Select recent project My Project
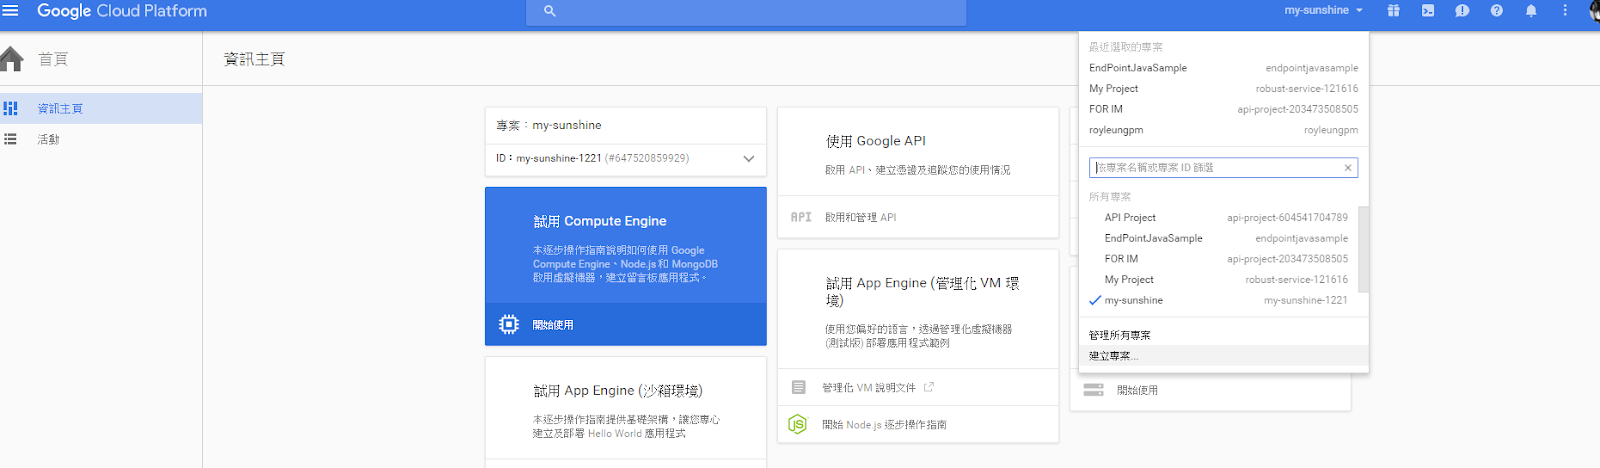The width and height of the screenshot is (1600, 468). tap(1223, 88)
